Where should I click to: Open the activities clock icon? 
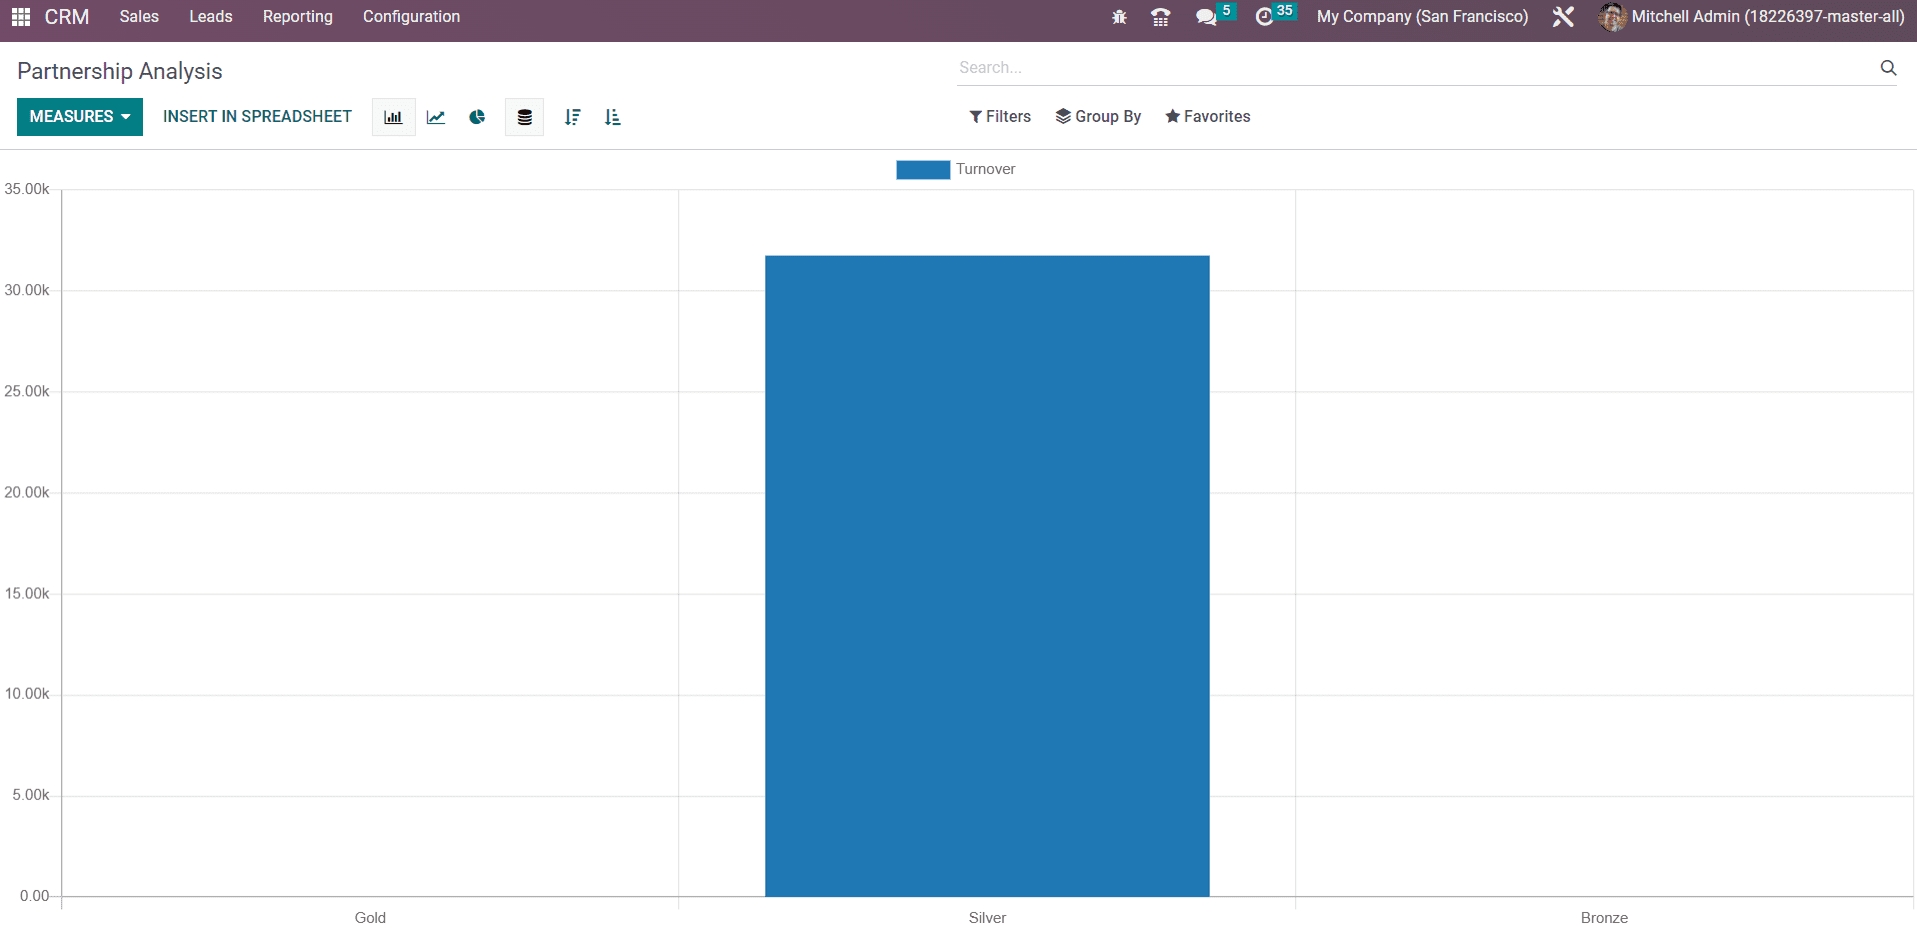pos(1265,17)
